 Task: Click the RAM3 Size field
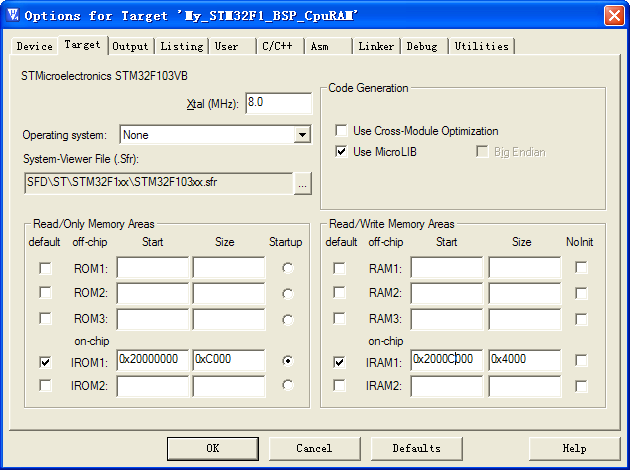pos(525,319)
